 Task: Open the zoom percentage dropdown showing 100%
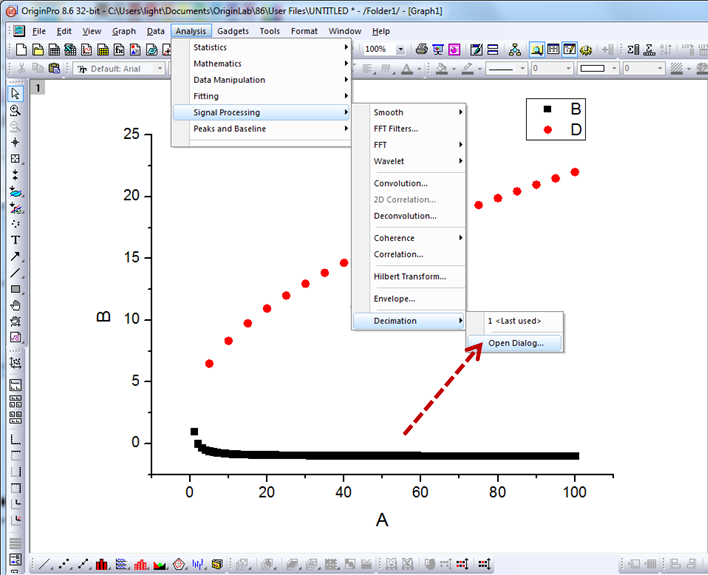coord(401,49)
